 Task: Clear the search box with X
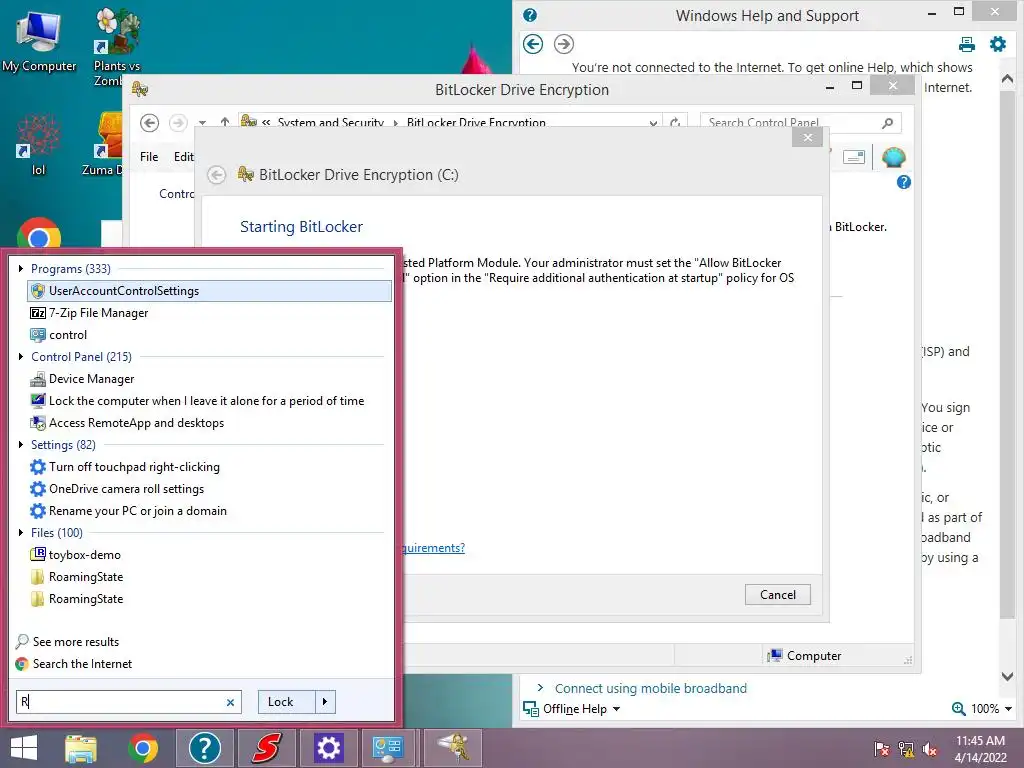(230, 702)
